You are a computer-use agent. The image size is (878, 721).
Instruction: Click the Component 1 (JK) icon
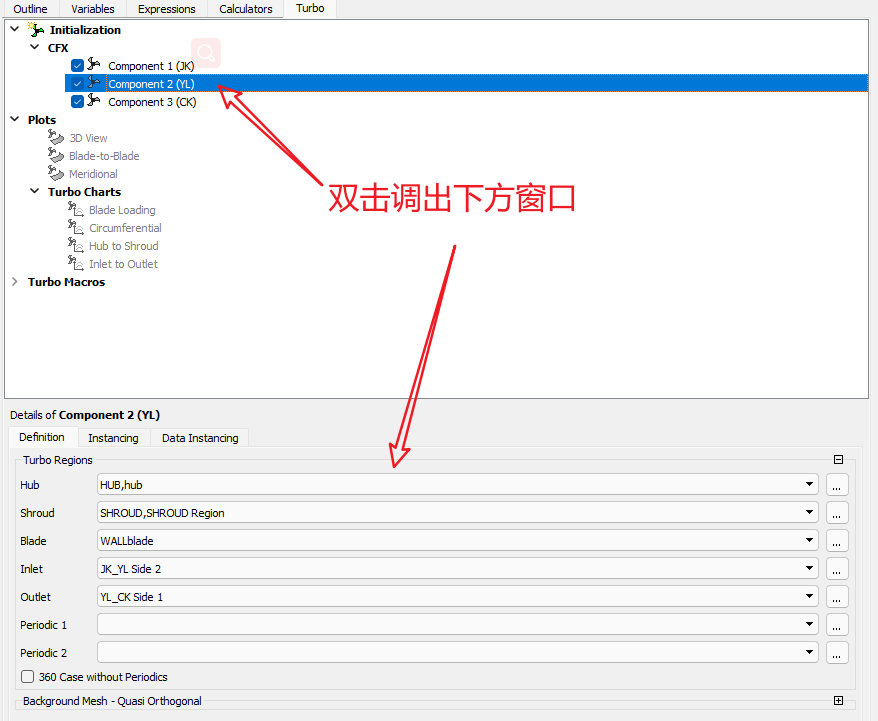(x=95, y=66)
